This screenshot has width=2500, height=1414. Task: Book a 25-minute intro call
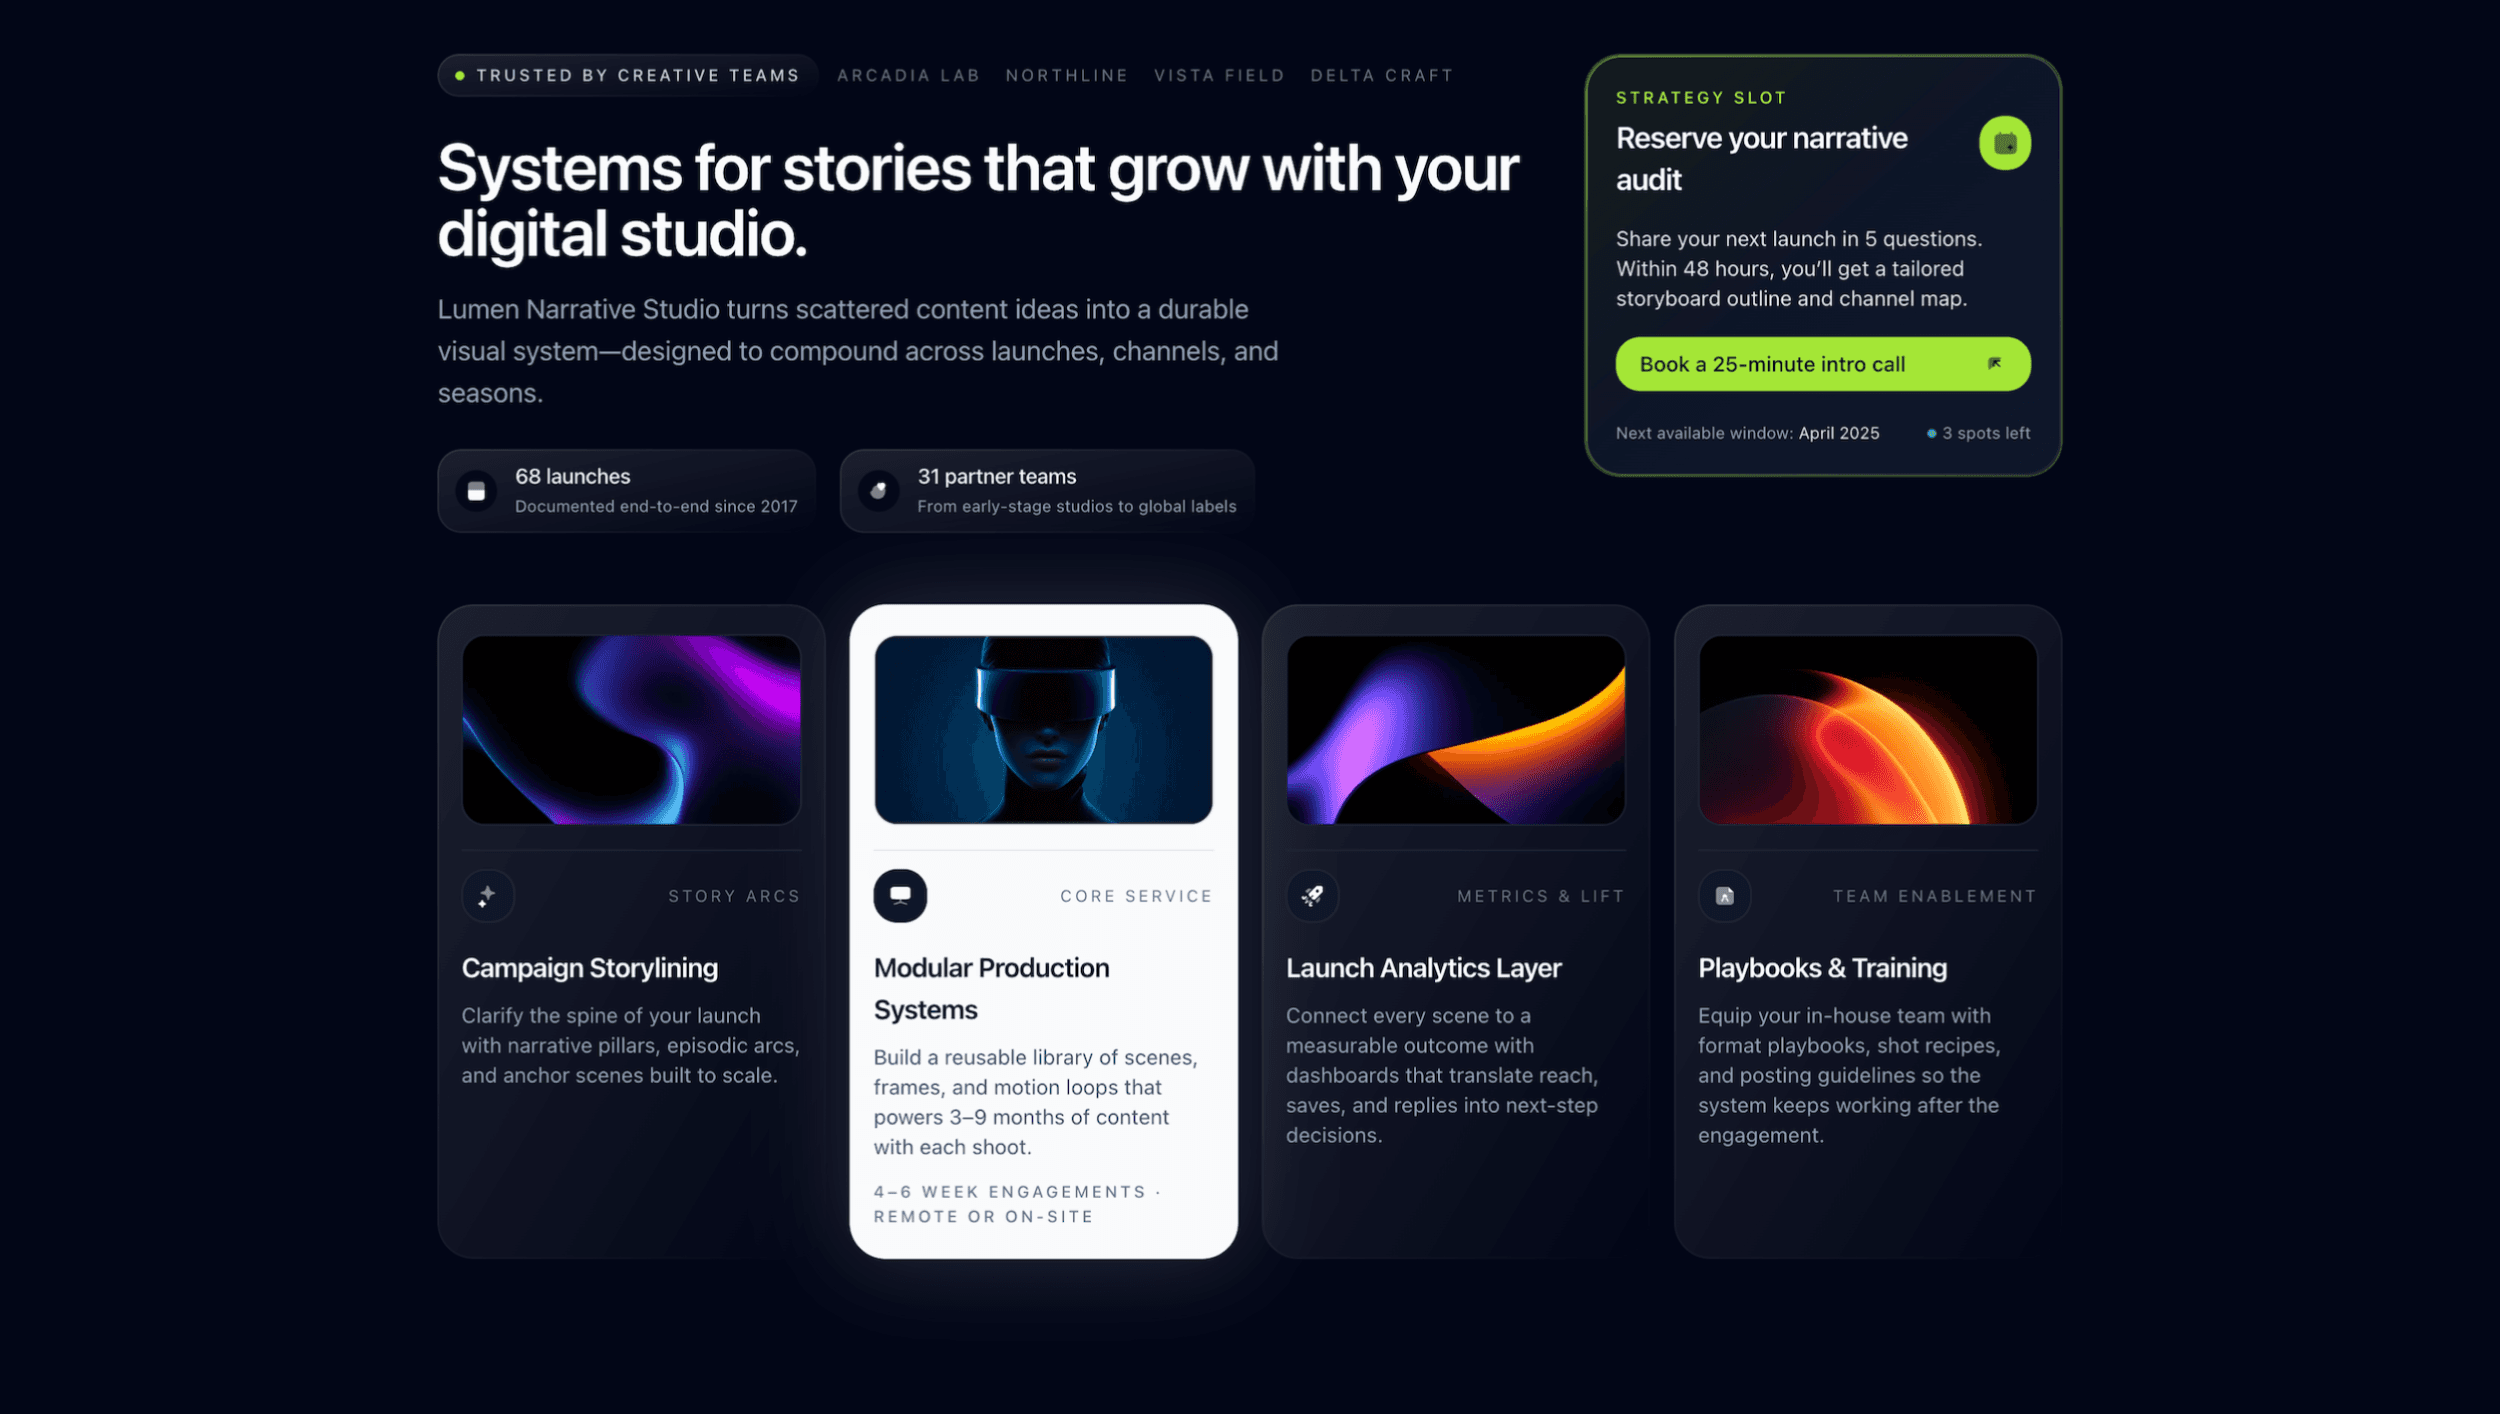coord(1823,364)
